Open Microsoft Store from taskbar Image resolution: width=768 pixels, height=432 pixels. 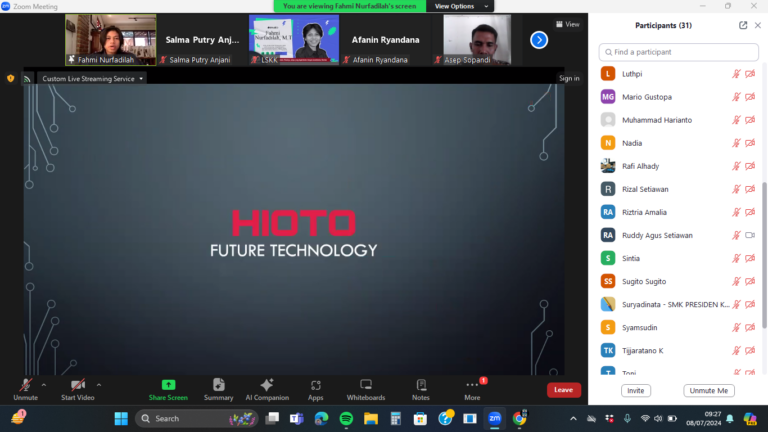click(x=420, y=418)
